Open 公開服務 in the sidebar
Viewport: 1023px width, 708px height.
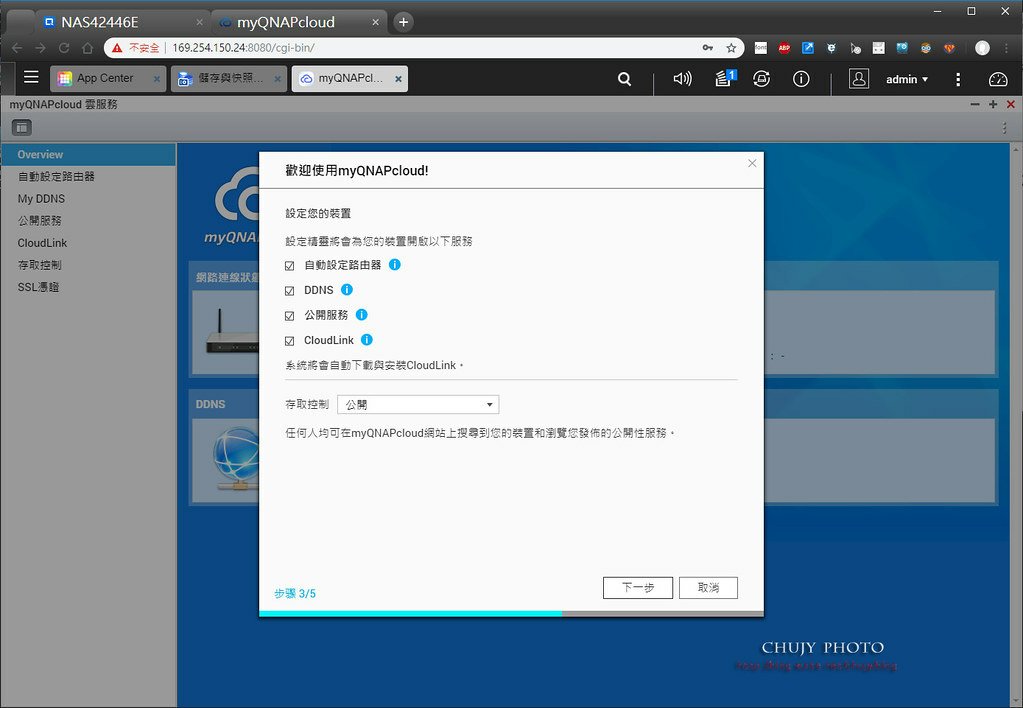(88, 221)
